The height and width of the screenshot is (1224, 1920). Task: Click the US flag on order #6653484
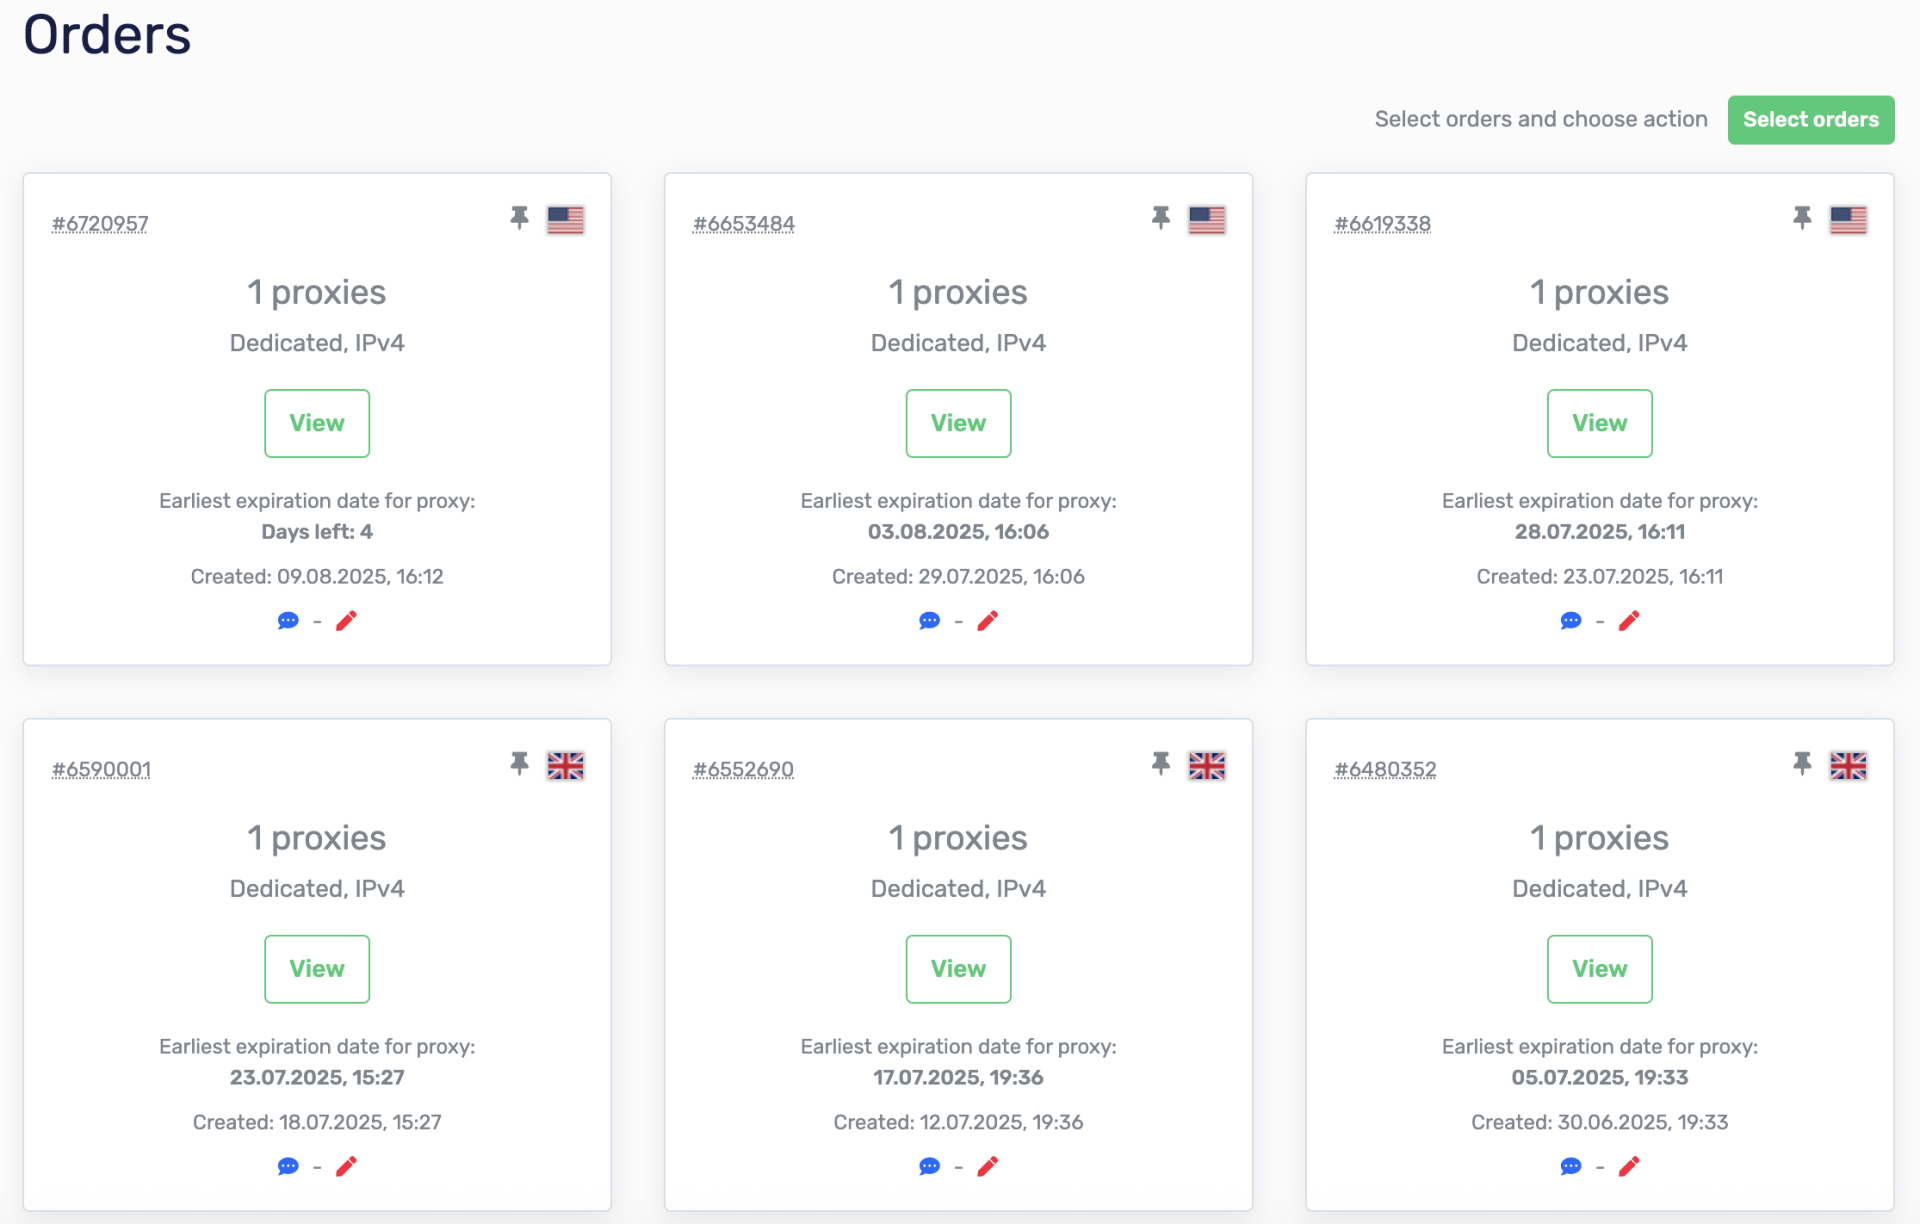pos(1207,220)
